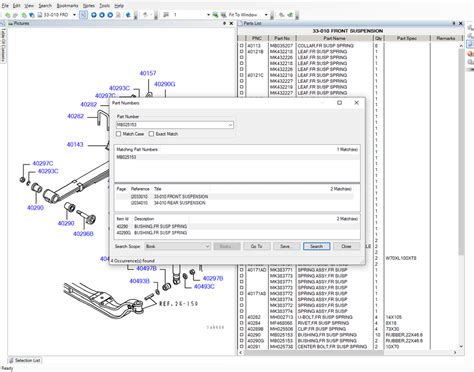The height and width of the screenshot is (372, 474).
Task: Click the Go To button
Action: click(x=257, y=246)
